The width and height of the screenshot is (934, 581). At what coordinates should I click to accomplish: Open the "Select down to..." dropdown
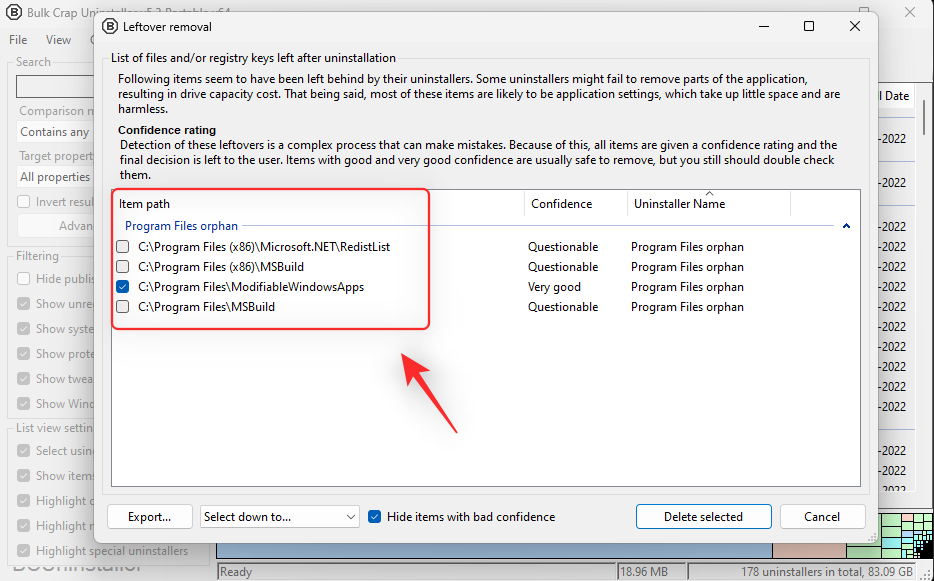click(x=280, y=517)
